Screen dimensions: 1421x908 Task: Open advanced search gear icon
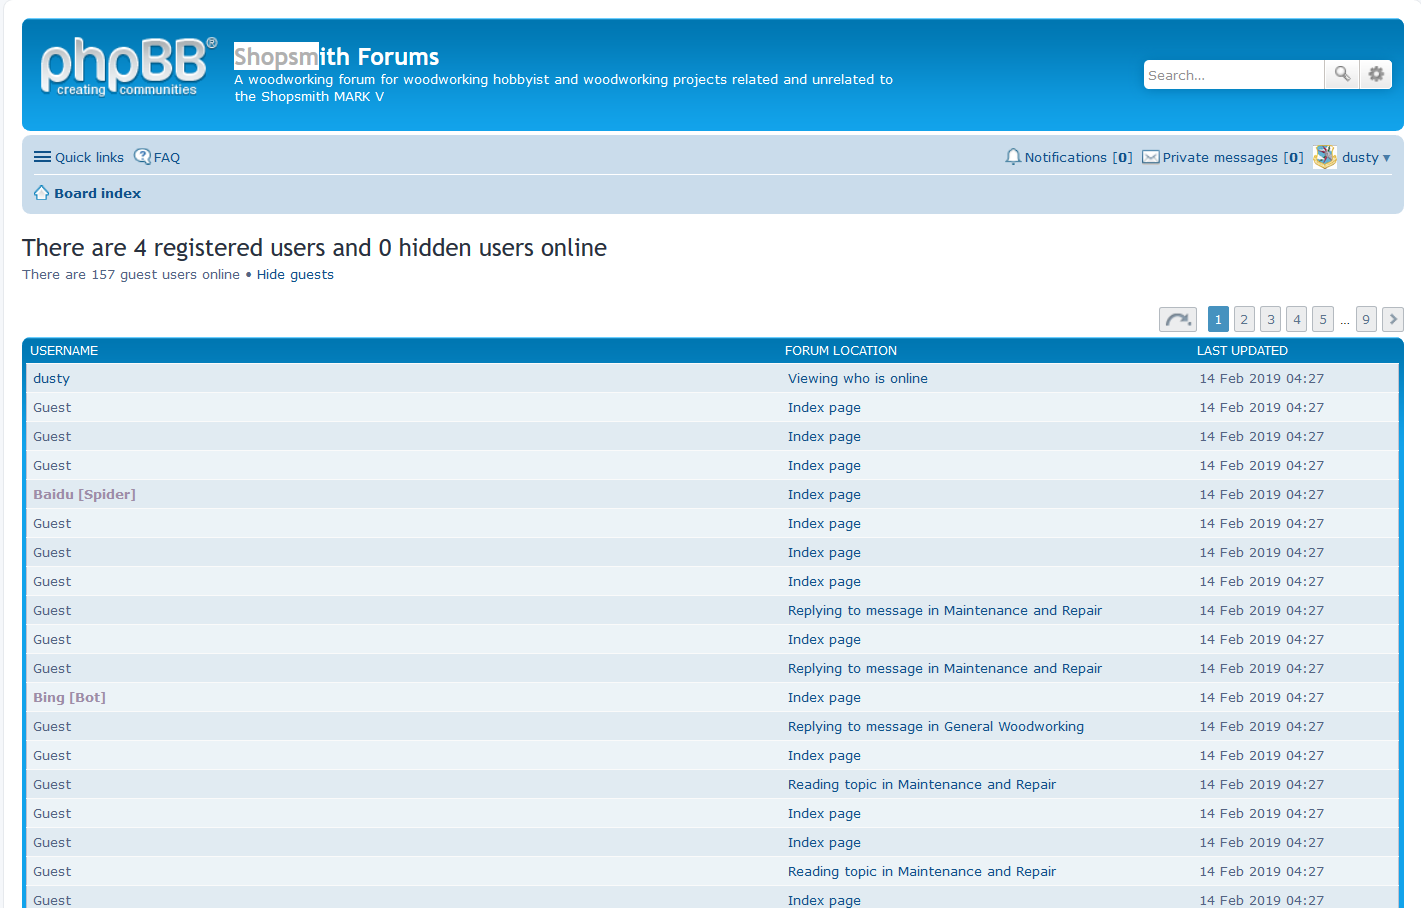[1376, 74]
